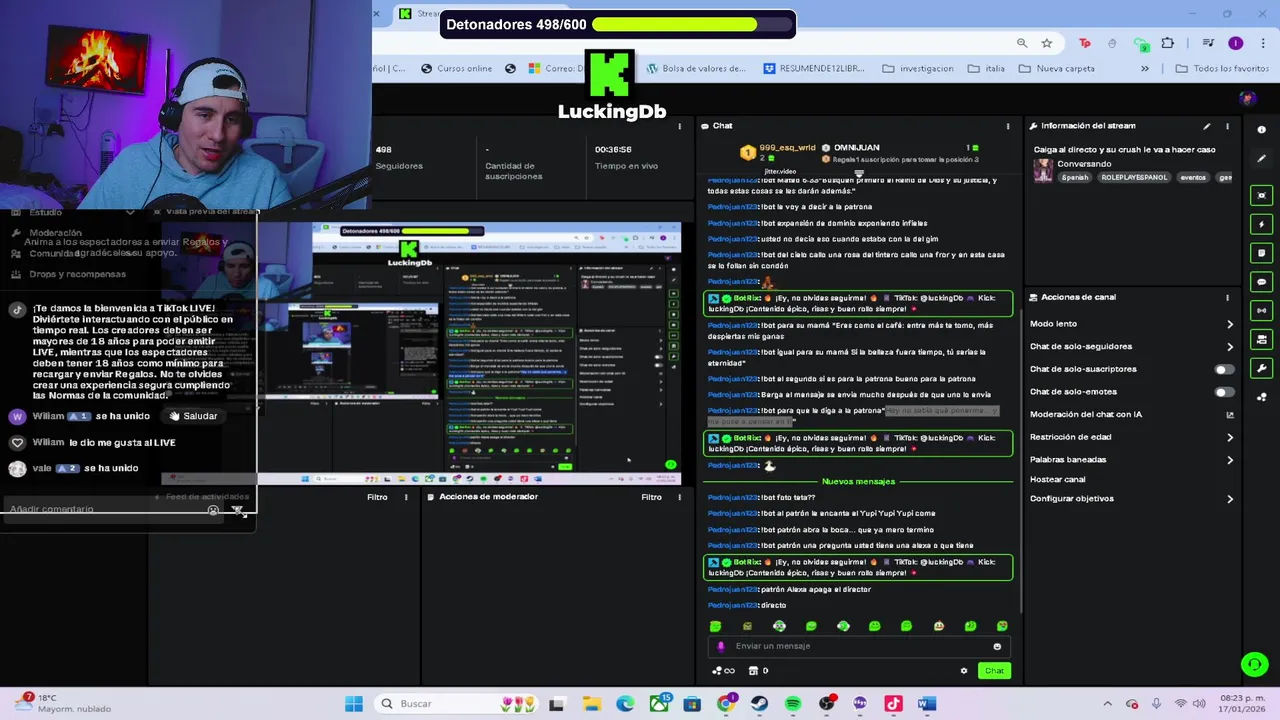Viewport: 1280px width, 720px height.
Task: Open the investigacion bookmarks folder
Action: [x=918, y=69]
